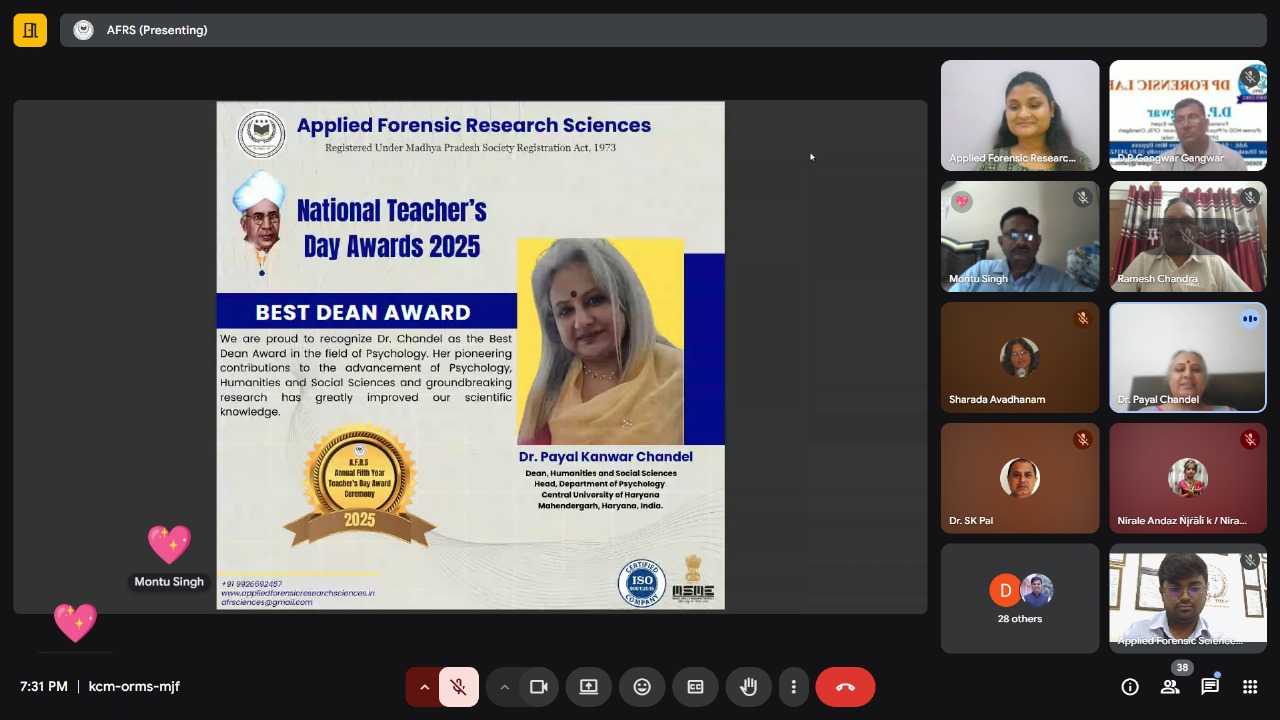Click AFRS presenter avatar in top bar

coord(84,30)
